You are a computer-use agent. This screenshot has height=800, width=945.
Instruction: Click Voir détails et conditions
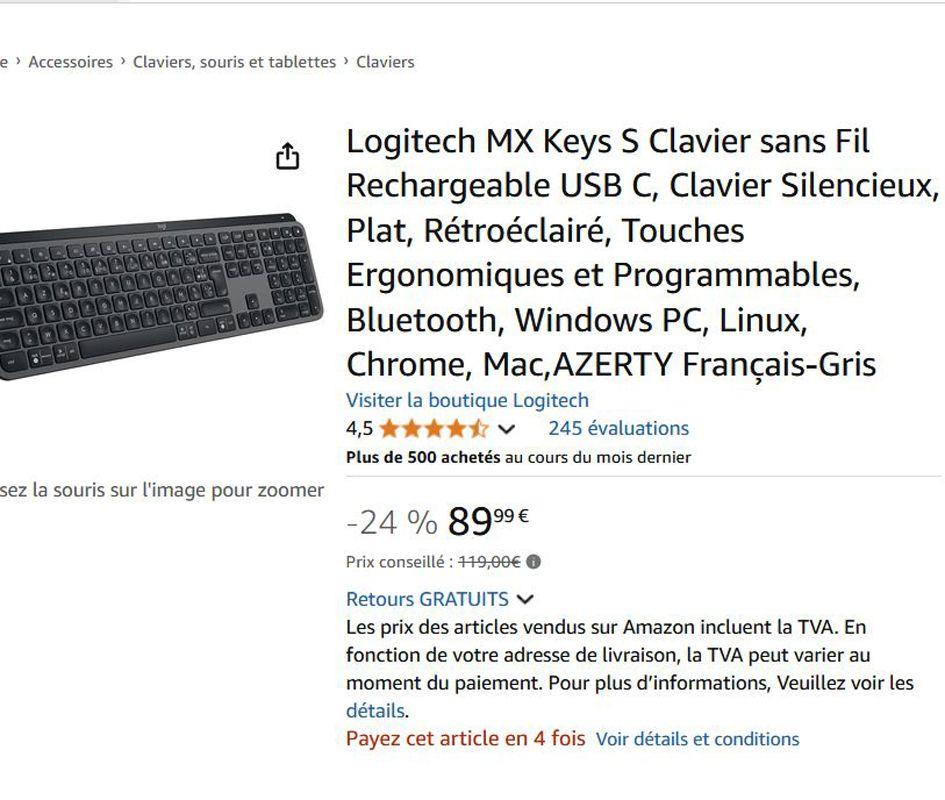pos(697,739)
